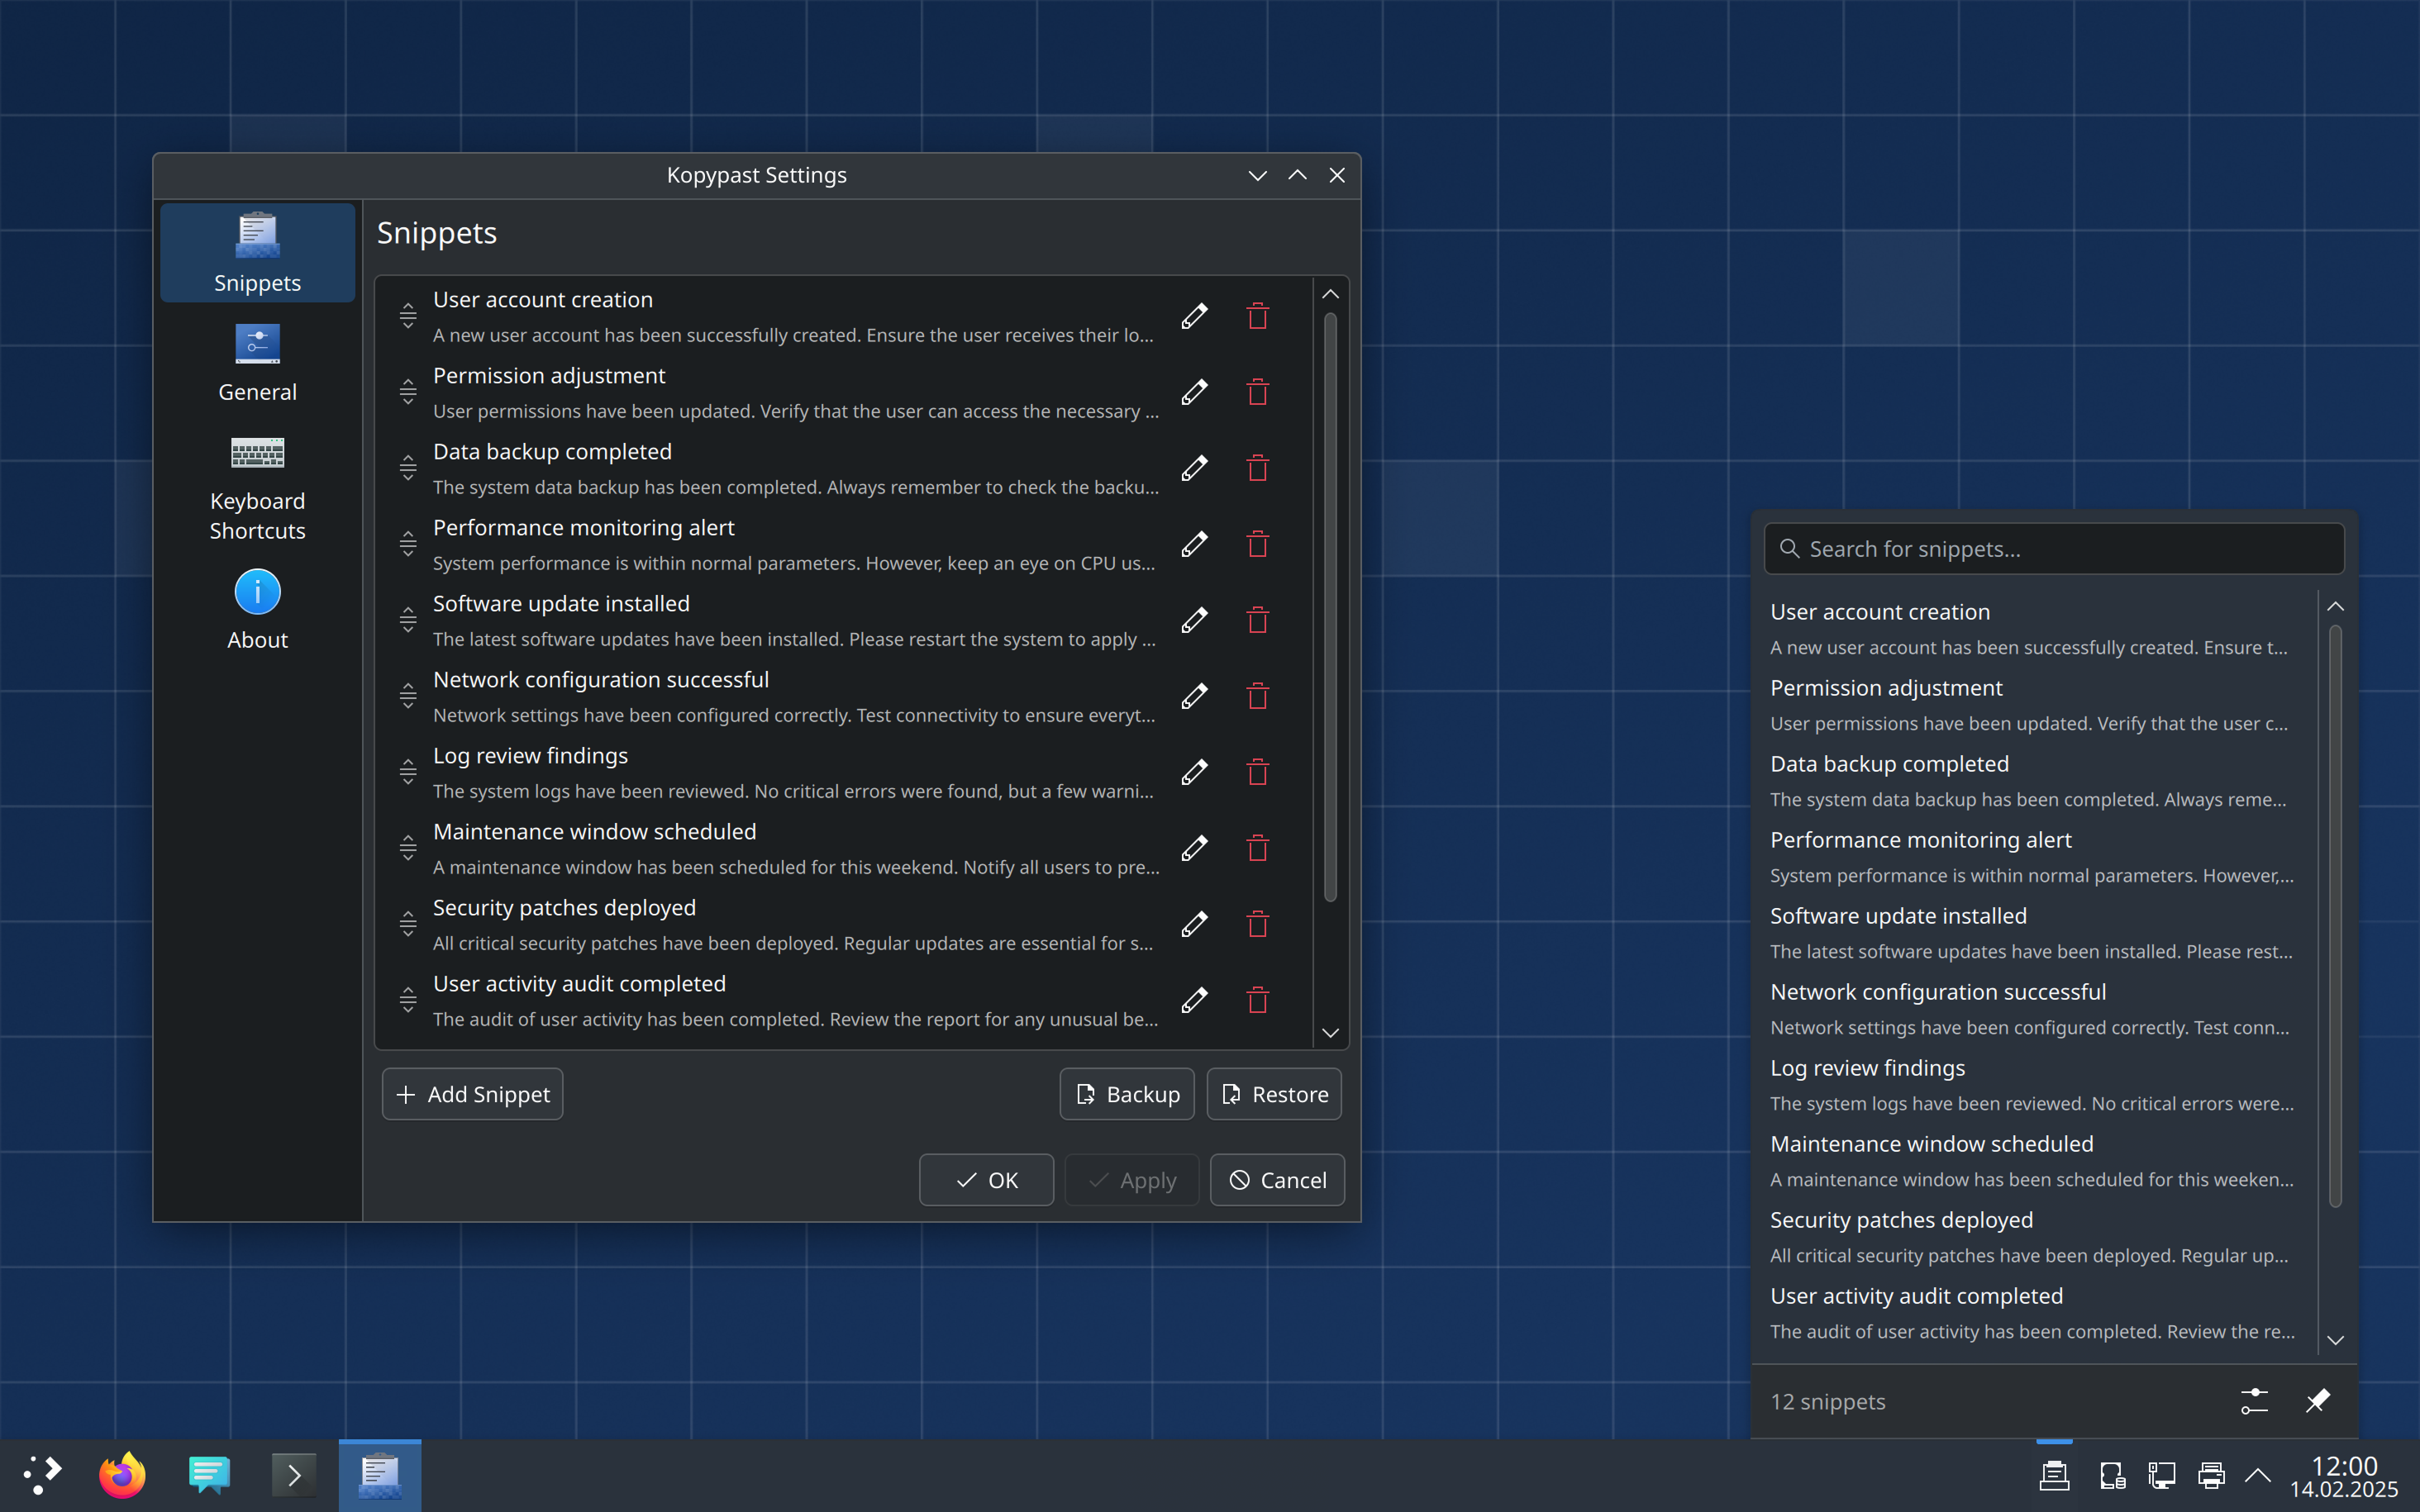Click the Kopypast tray icon
Image resolution: width=2420 pixels, height=1512 pixels.
click(x=2054, y=1475)
